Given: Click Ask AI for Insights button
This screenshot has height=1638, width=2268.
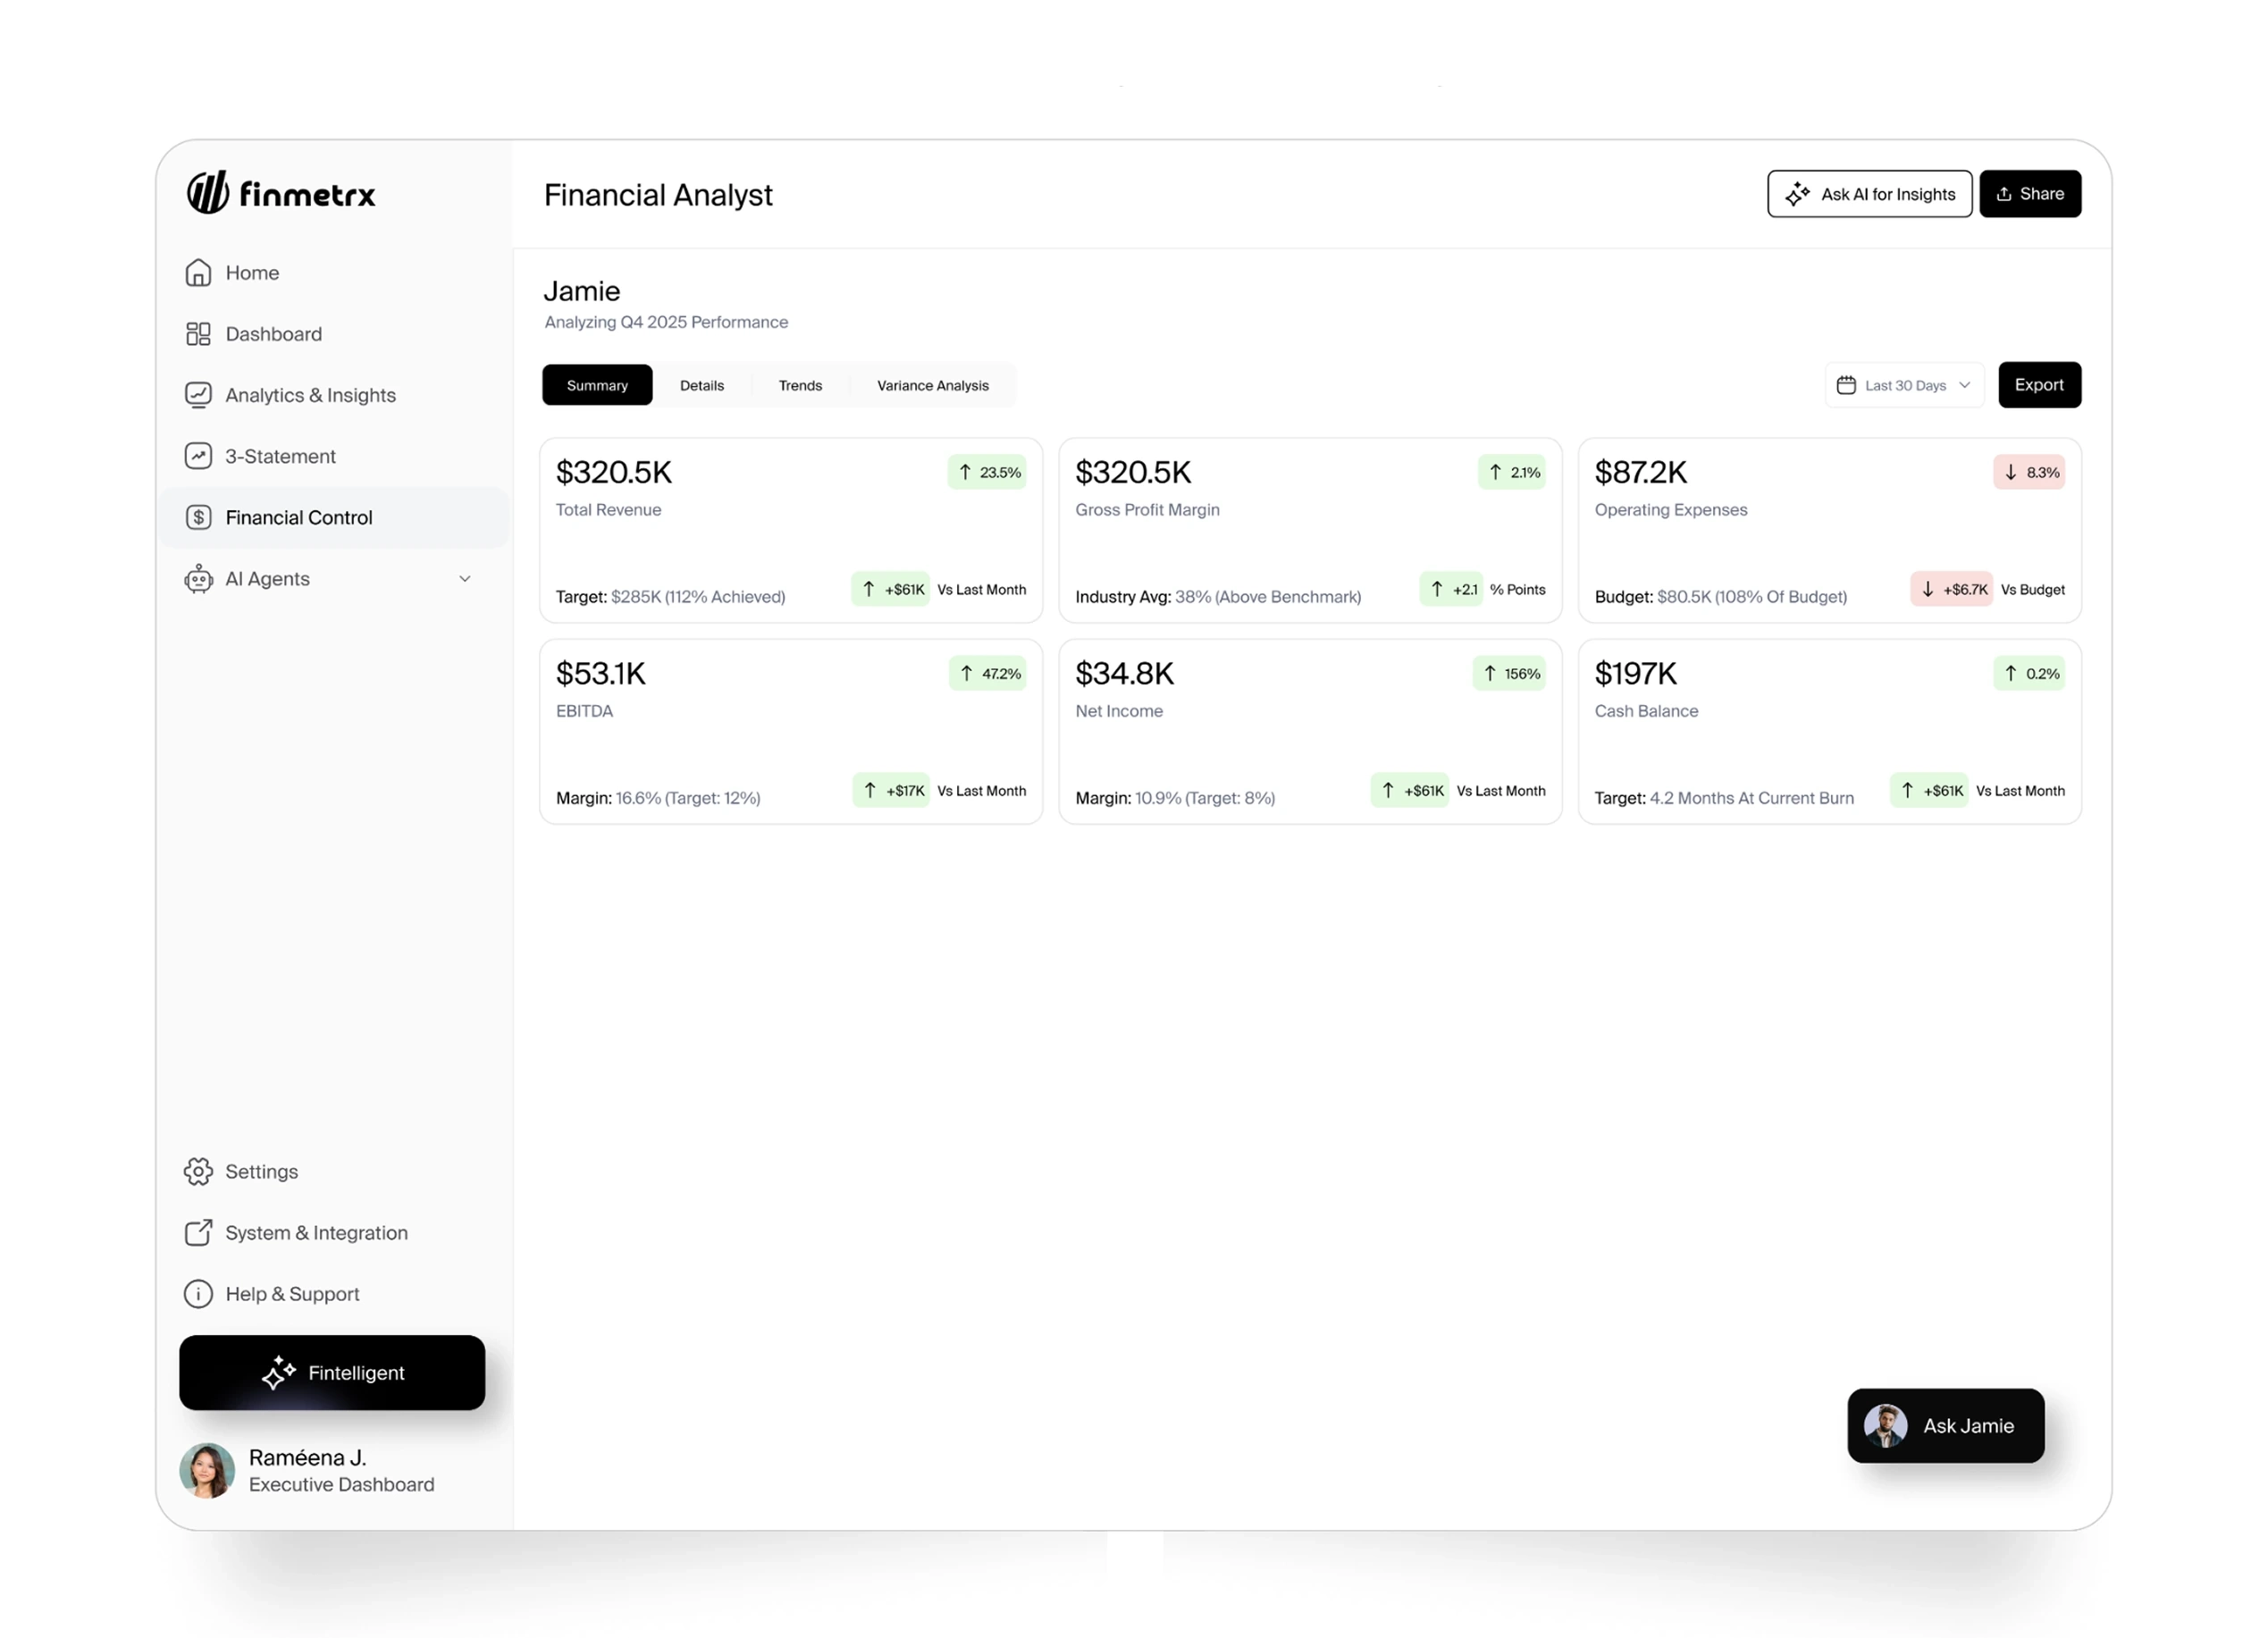Looking at the screenshot, I should 1869,194.
